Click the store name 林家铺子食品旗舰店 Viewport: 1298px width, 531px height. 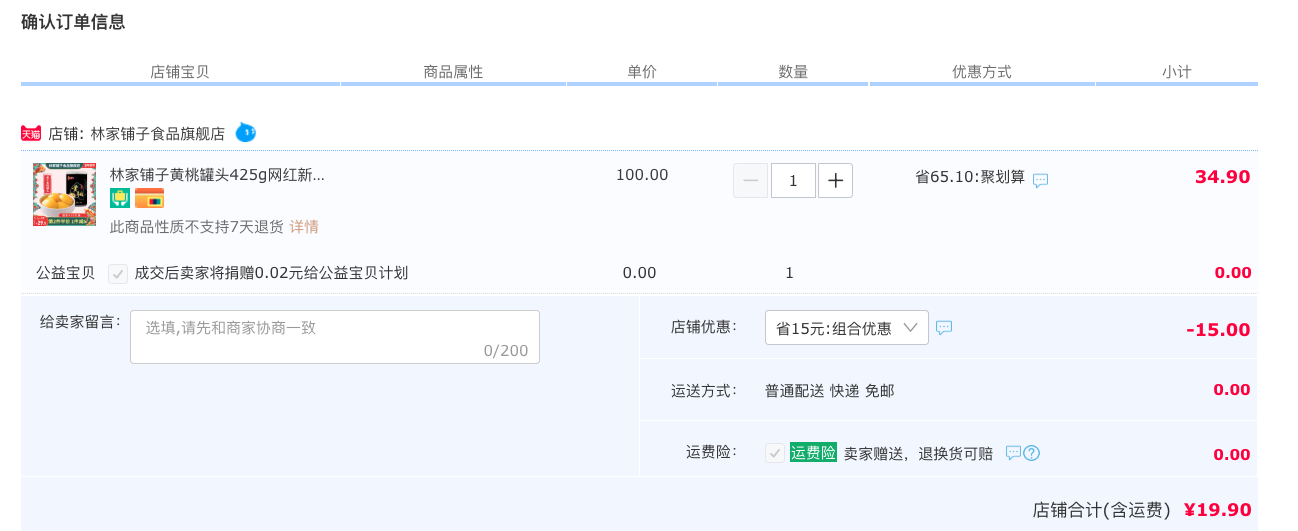coord(158,133)
